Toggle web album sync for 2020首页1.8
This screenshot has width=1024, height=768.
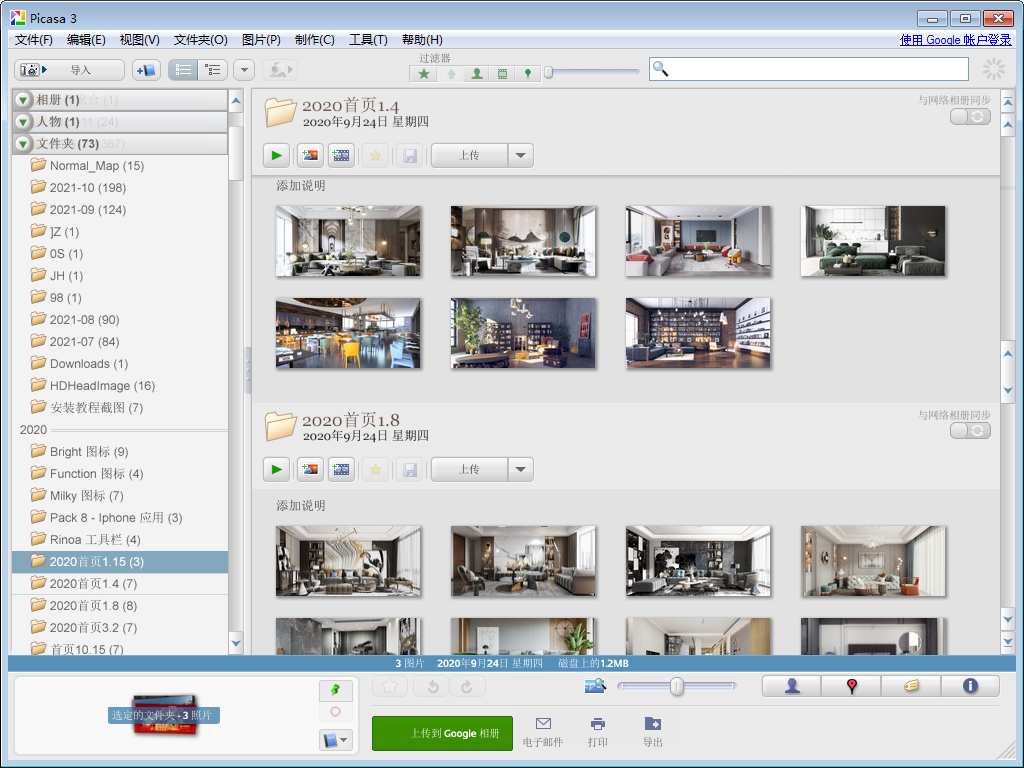coord(970,430)
